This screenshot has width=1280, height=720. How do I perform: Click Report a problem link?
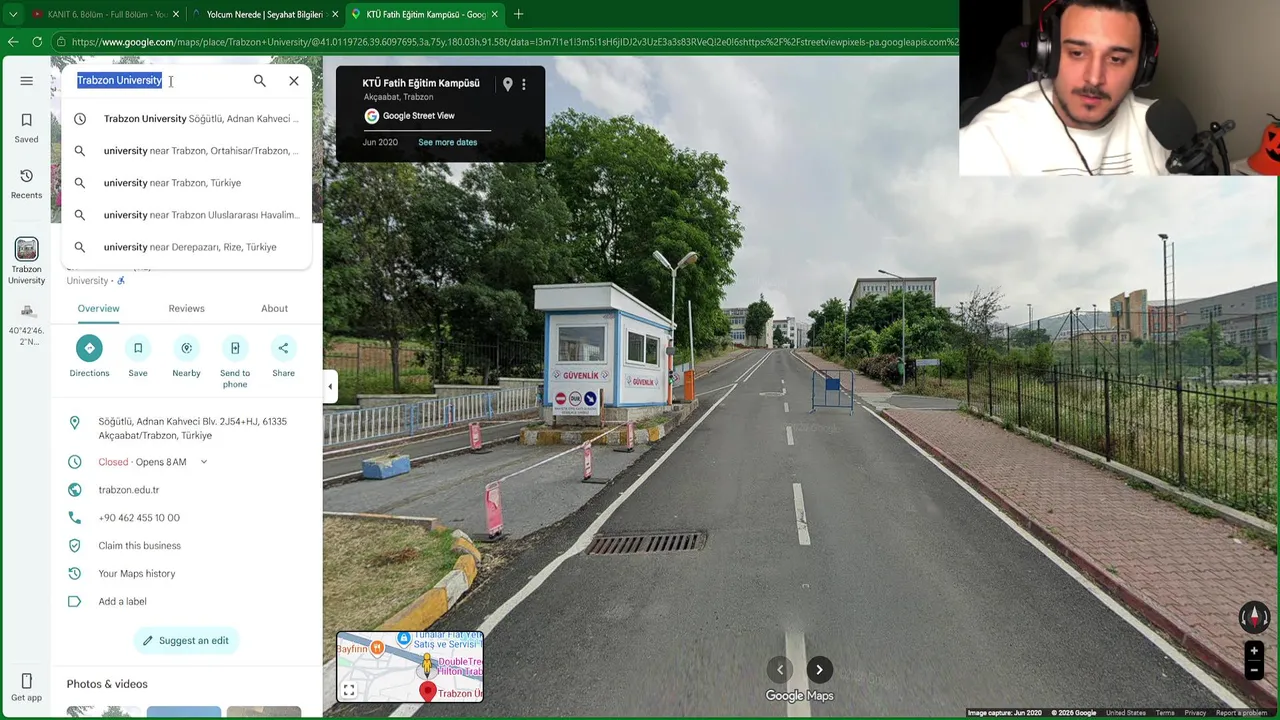point(1242,713)
